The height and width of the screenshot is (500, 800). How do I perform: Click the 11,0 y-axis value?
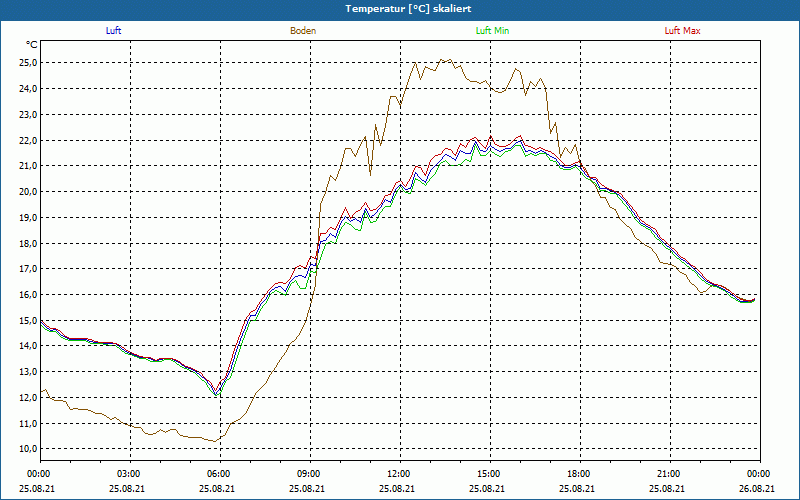click(29, 423)
